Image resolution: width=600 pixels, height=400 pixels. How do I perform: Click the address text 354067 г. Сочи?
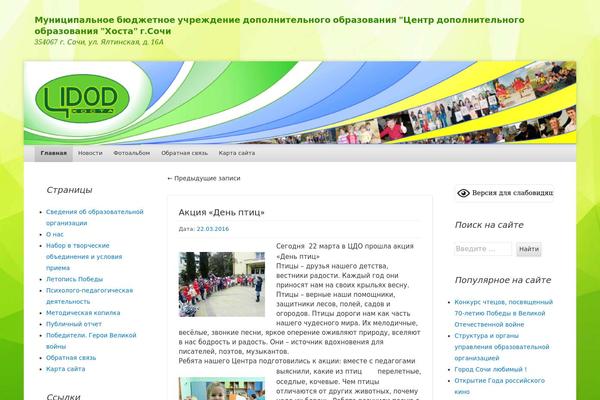[x=99, y=42]
